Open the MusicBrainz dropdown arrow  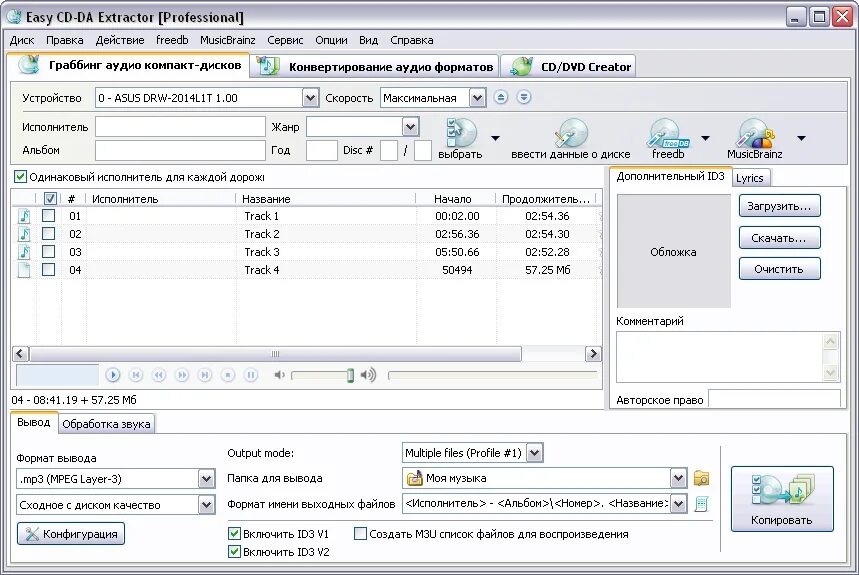coord(801,138)
